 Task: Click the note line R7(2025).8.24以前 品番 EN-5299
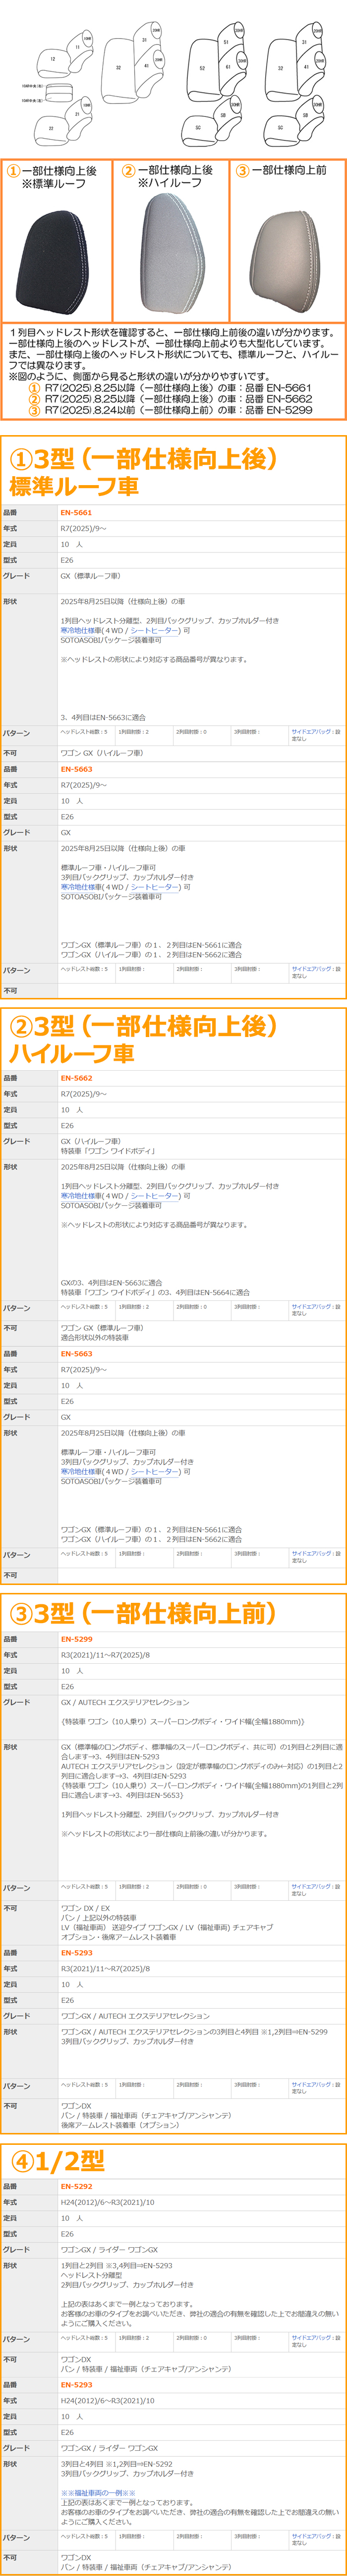click(x=170, y=410)
